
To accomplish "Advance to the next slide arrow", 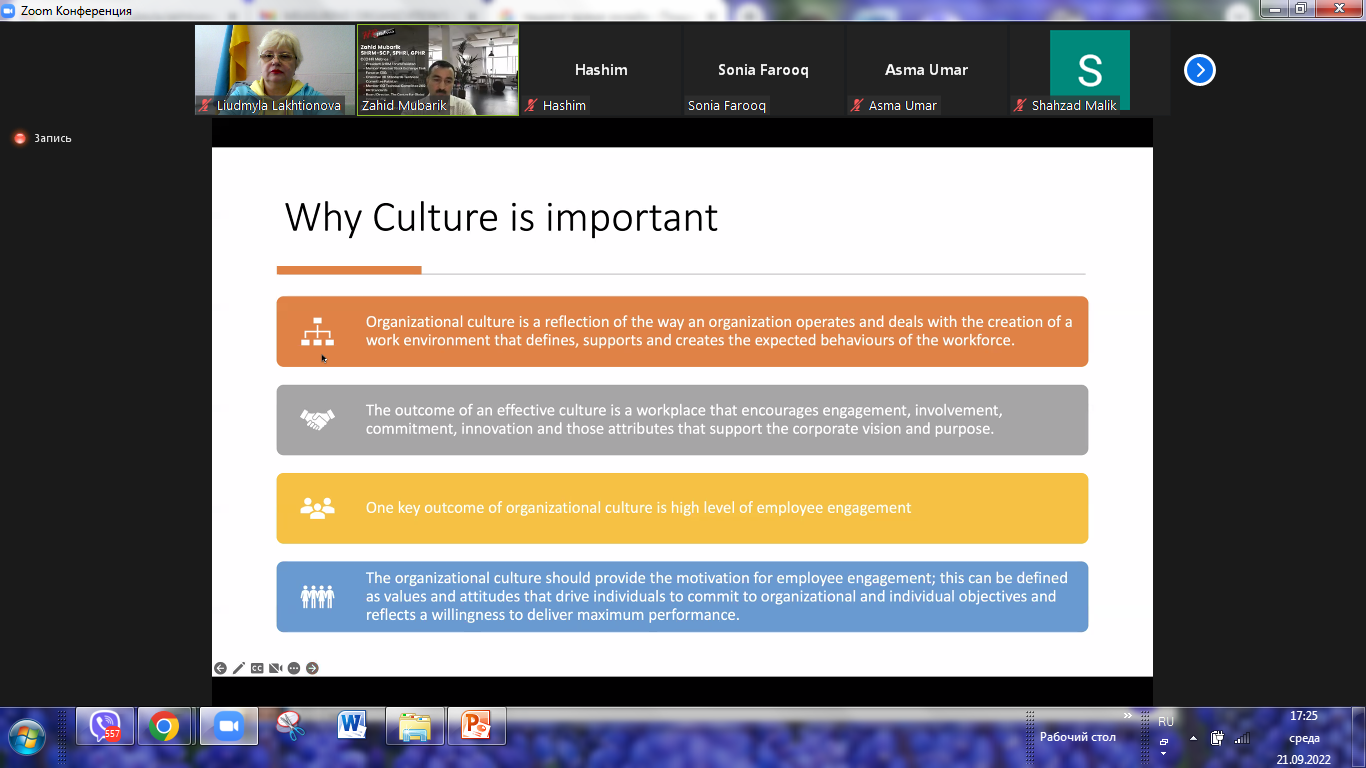I will 312,668.
